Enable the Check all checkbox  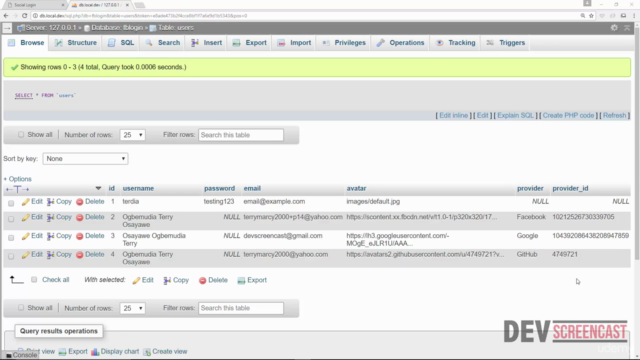click(x=34, y=280)
